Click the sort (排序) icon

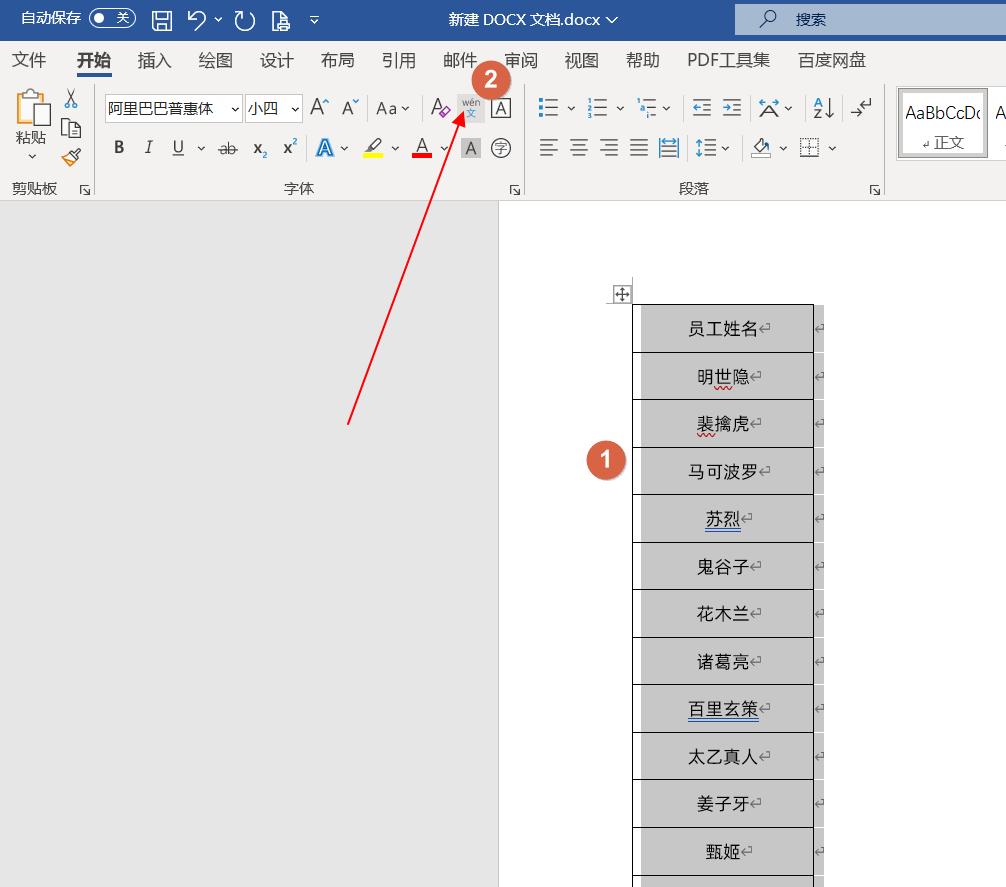click(821, 108)
